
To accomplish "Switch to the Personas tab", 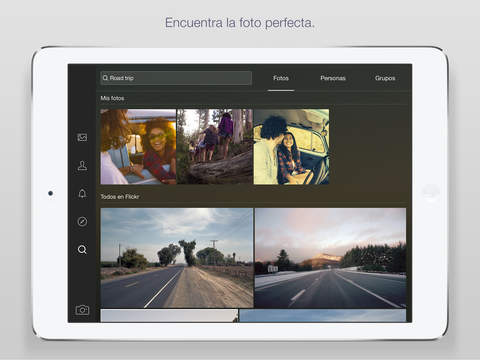I will click(333, 78).
